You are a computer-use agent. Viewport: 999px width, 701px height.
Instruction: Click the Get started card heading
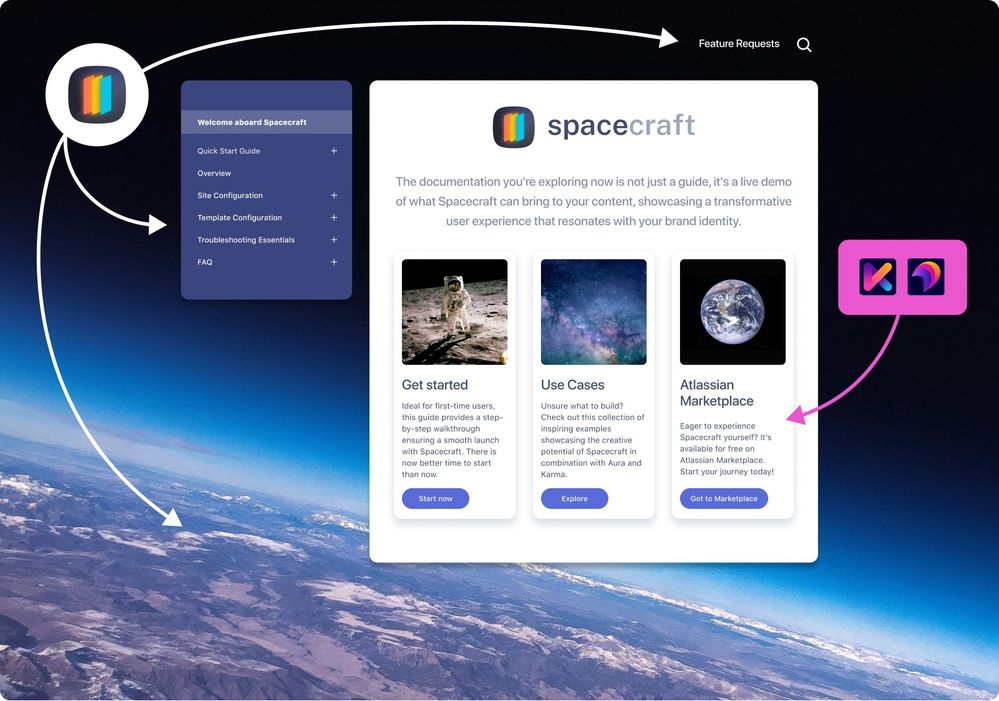[x=435, y=385]
